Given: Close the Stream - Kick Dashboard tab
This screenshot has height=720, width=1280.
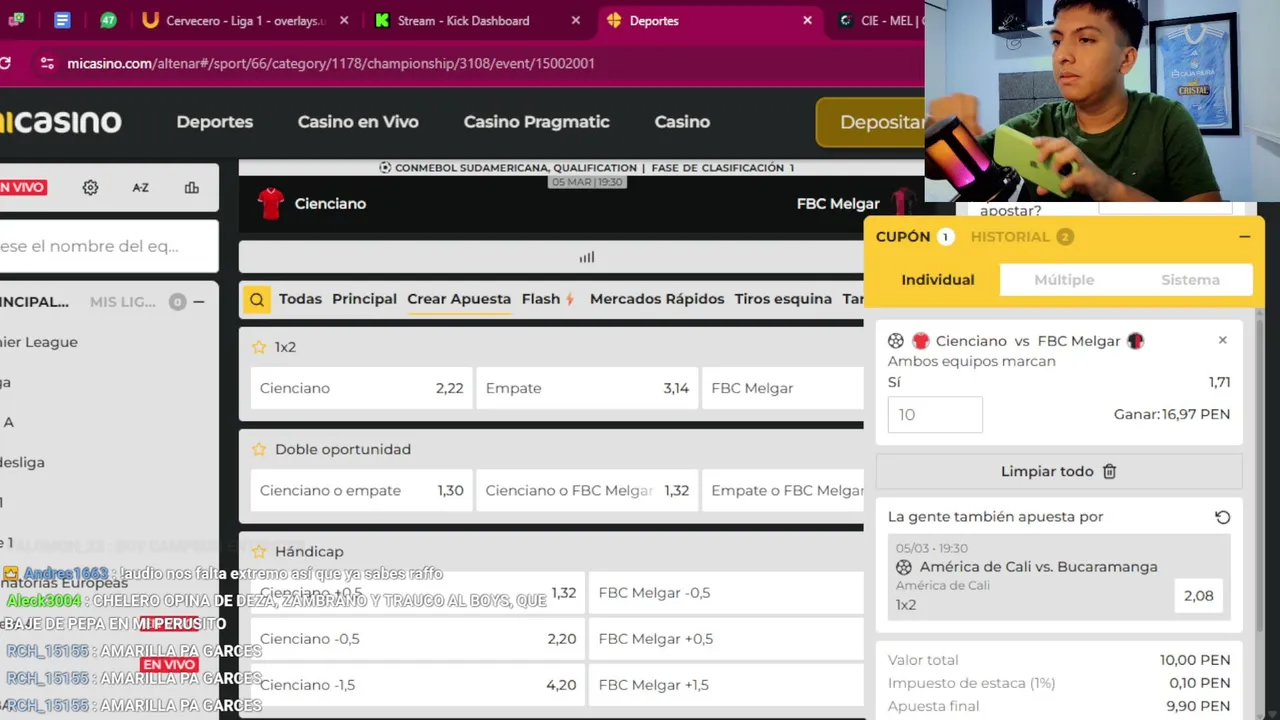Looking at the screenshot, I should (575, 20).
